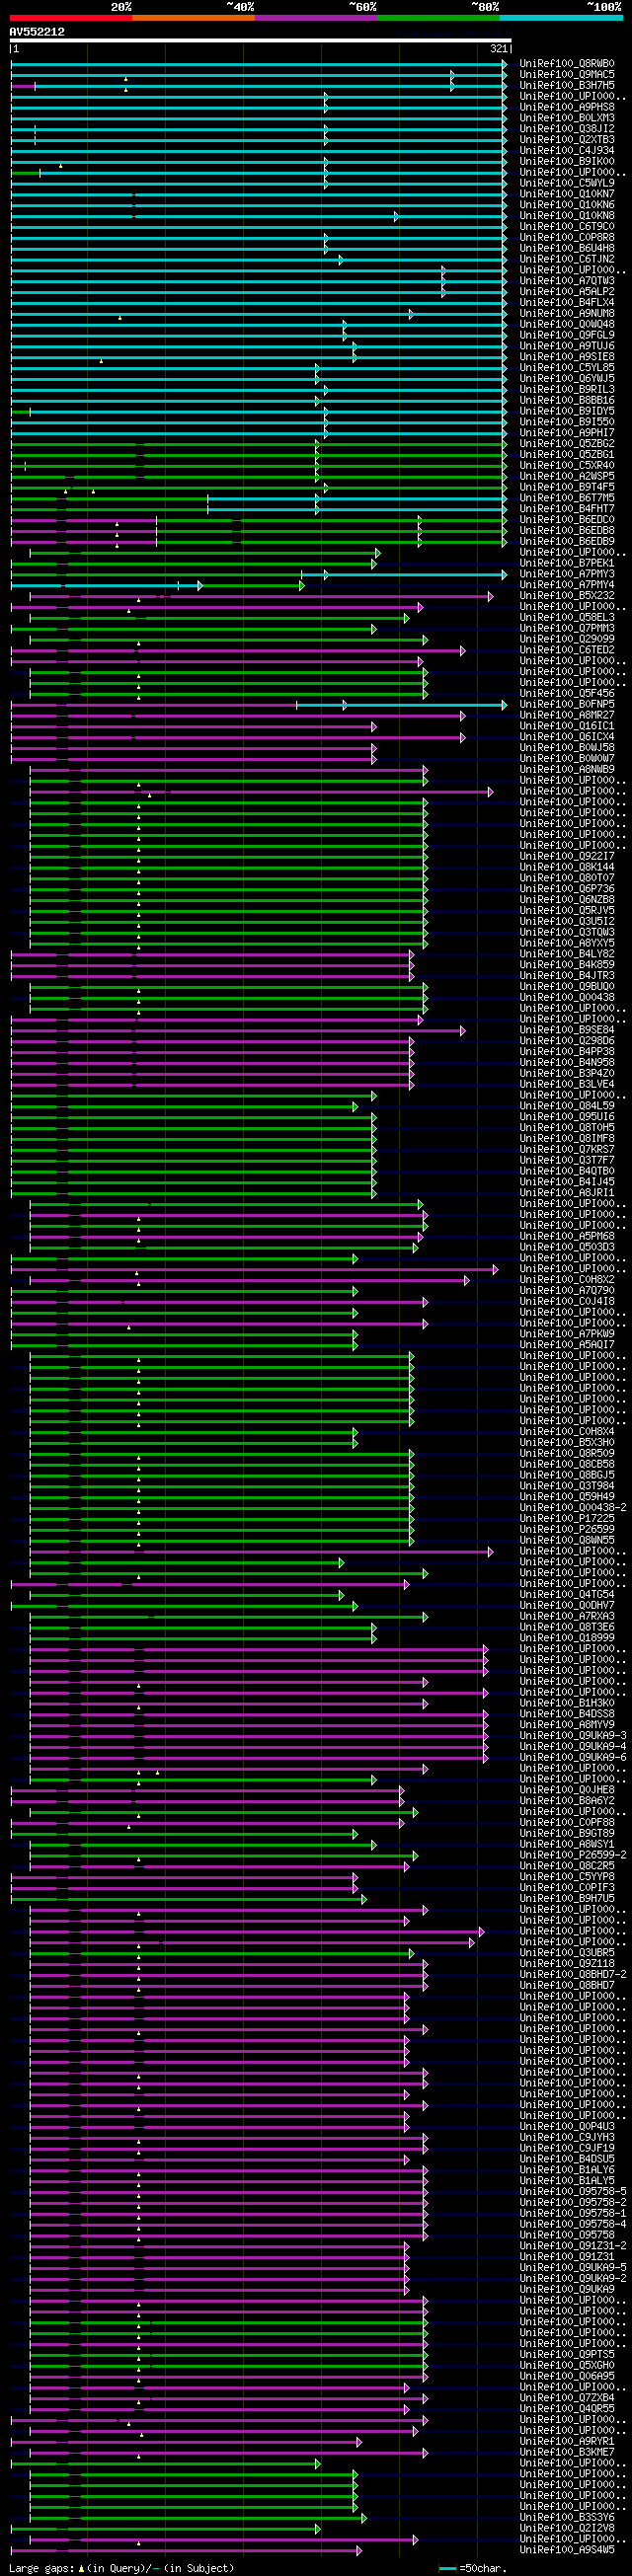The width and height of the screenshot is (632, 2576).
Task: Select hit label UniRef100_C6T9C0
Action: 567,227
